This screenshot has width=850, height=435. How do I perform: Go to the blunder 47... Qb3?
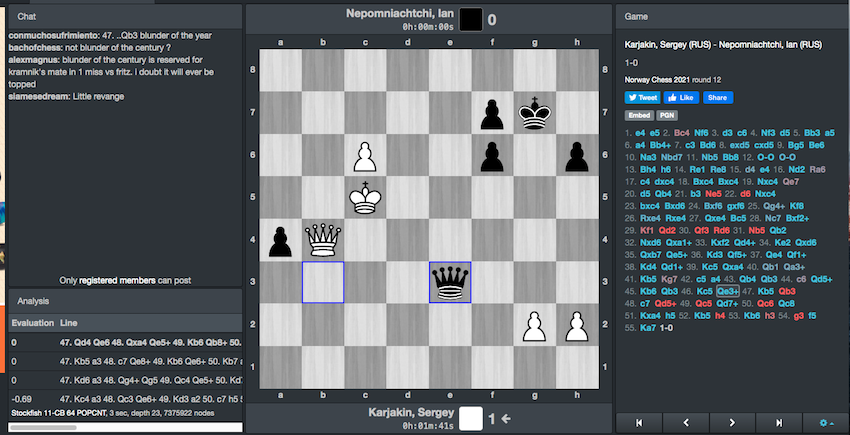(788, 291)
